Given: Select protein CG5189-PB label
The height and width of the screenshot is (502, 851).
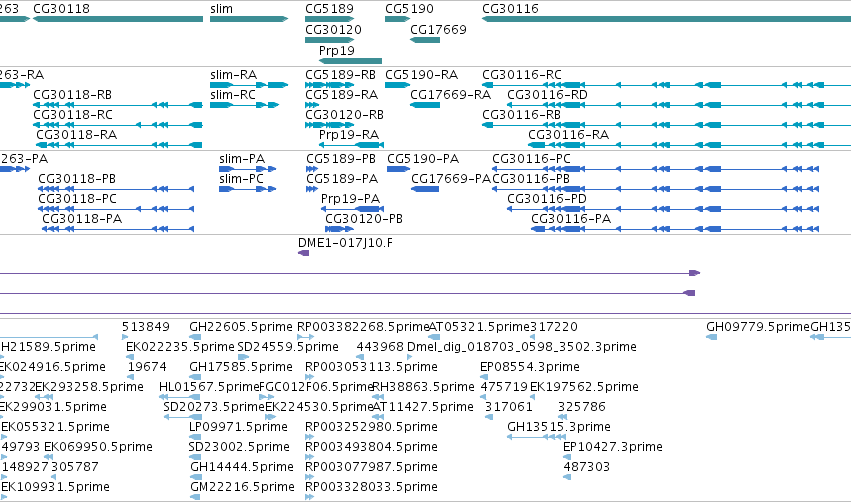Looking at the screenshot, I should coord(341,158).
